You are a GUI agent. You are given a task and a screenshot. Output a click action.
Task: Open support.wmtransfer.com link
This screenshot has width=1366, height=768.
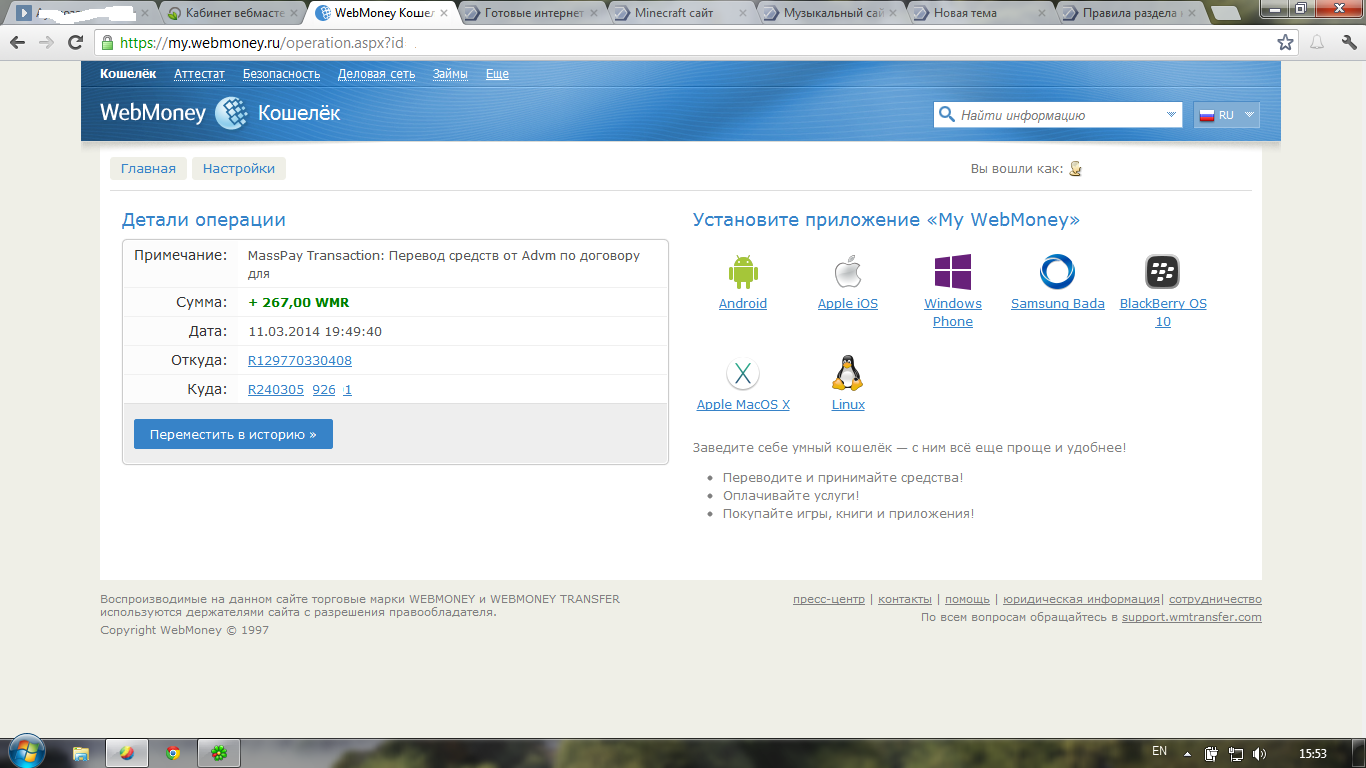click(1192, 617)
